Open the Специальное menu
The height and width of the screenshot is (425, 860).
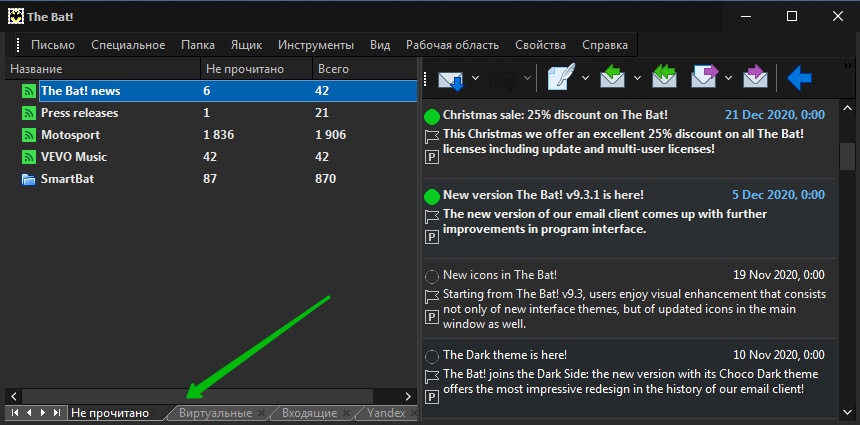[128, 45]
